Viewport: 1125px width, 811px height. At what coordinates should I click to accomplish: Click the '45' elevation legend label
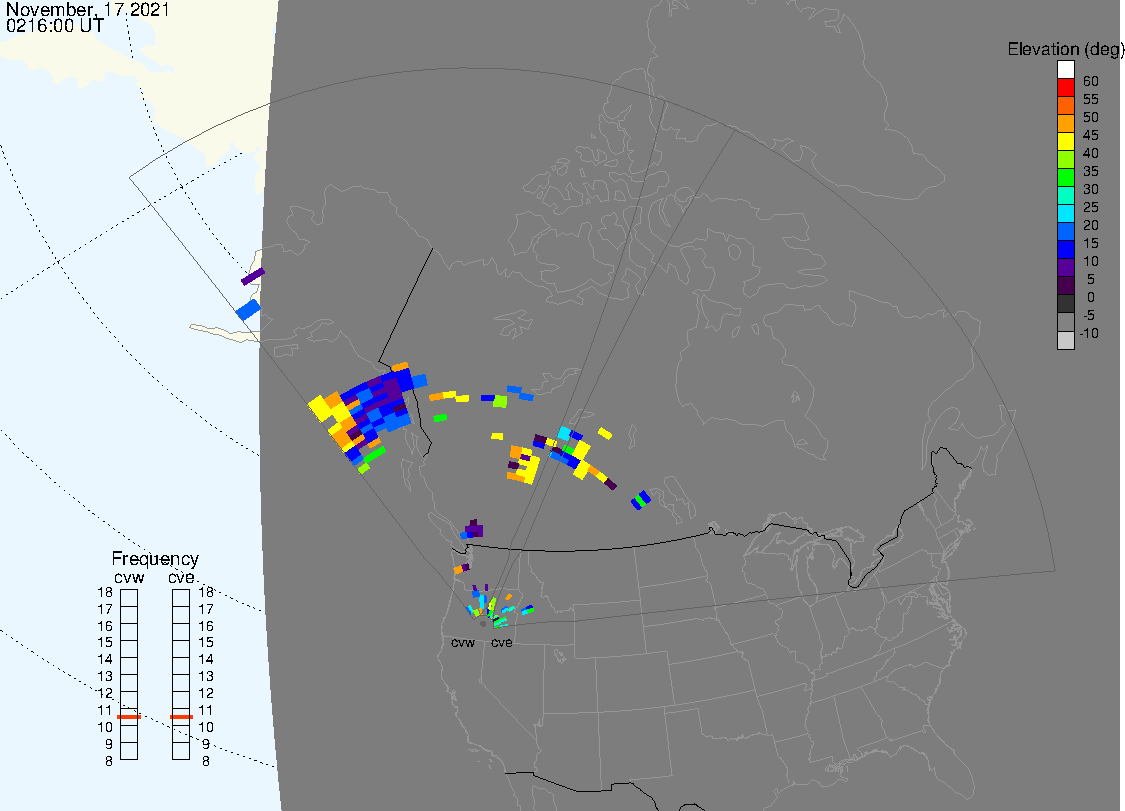(x=1091, y=135)
